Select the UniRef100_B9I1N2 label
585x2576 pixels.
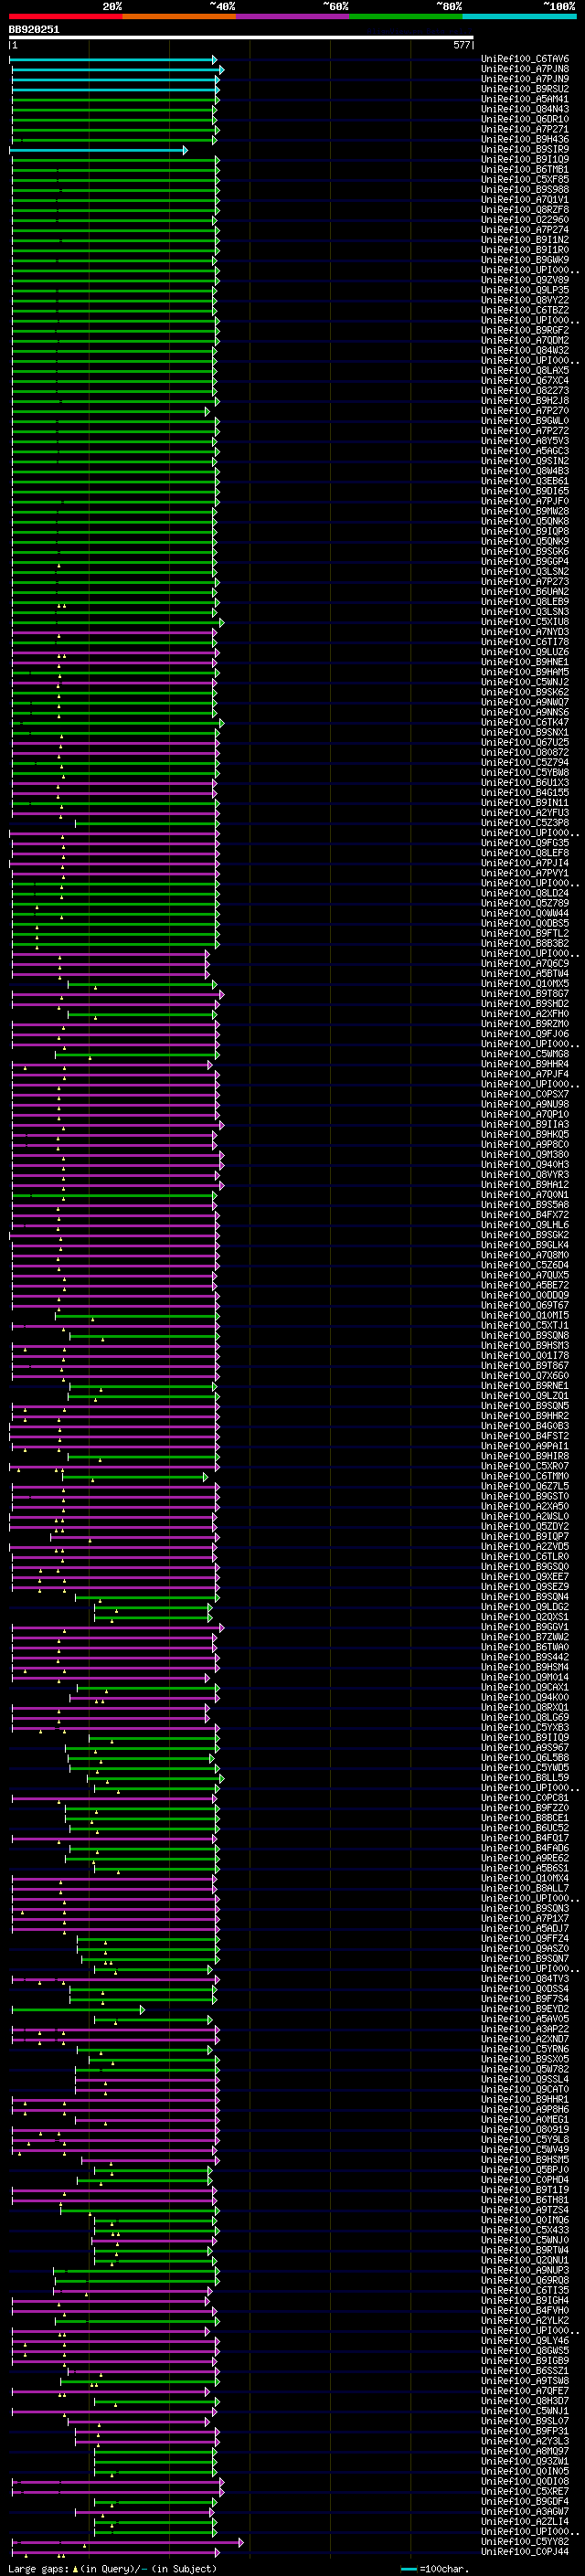coord(525,240)
